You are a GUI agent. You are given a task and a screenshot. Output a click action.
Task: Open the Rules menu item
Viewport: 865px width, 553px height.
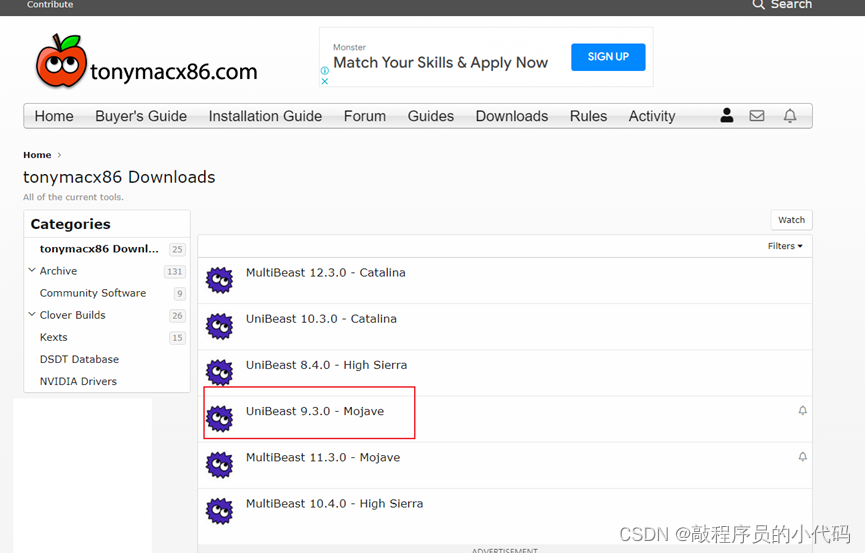pos(589,116)
